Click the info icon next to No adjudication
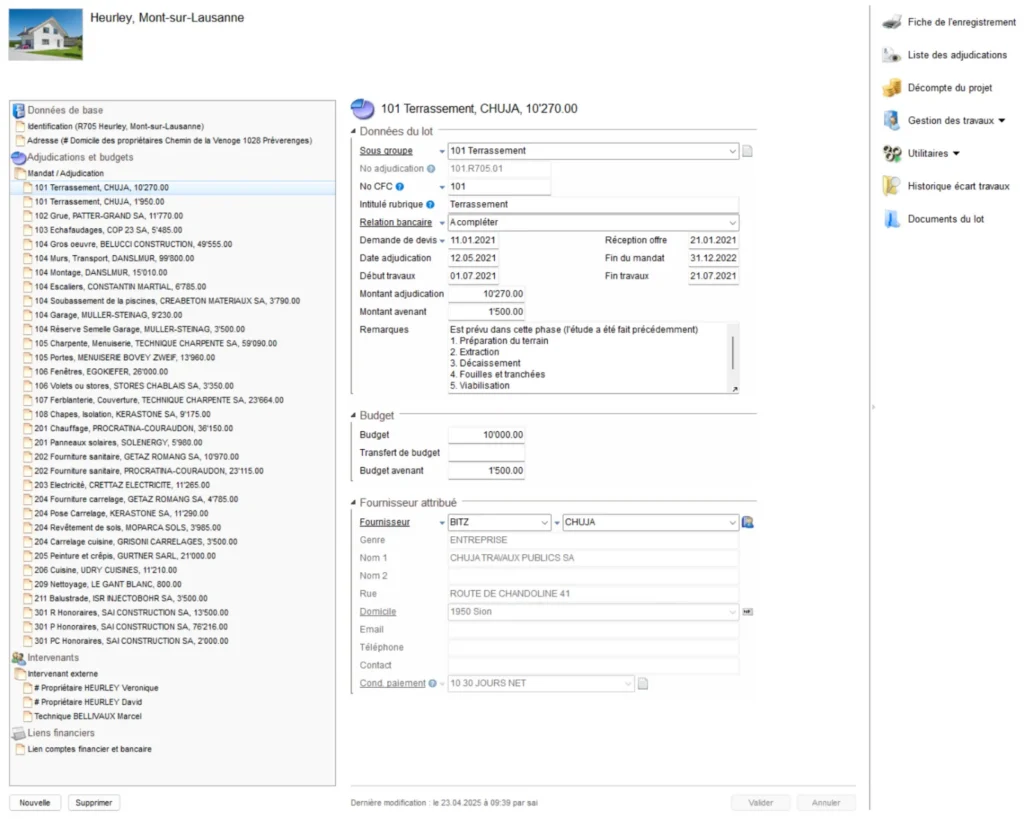The image size is (1024, 819). pyautogui.click(x=430, y=169)
